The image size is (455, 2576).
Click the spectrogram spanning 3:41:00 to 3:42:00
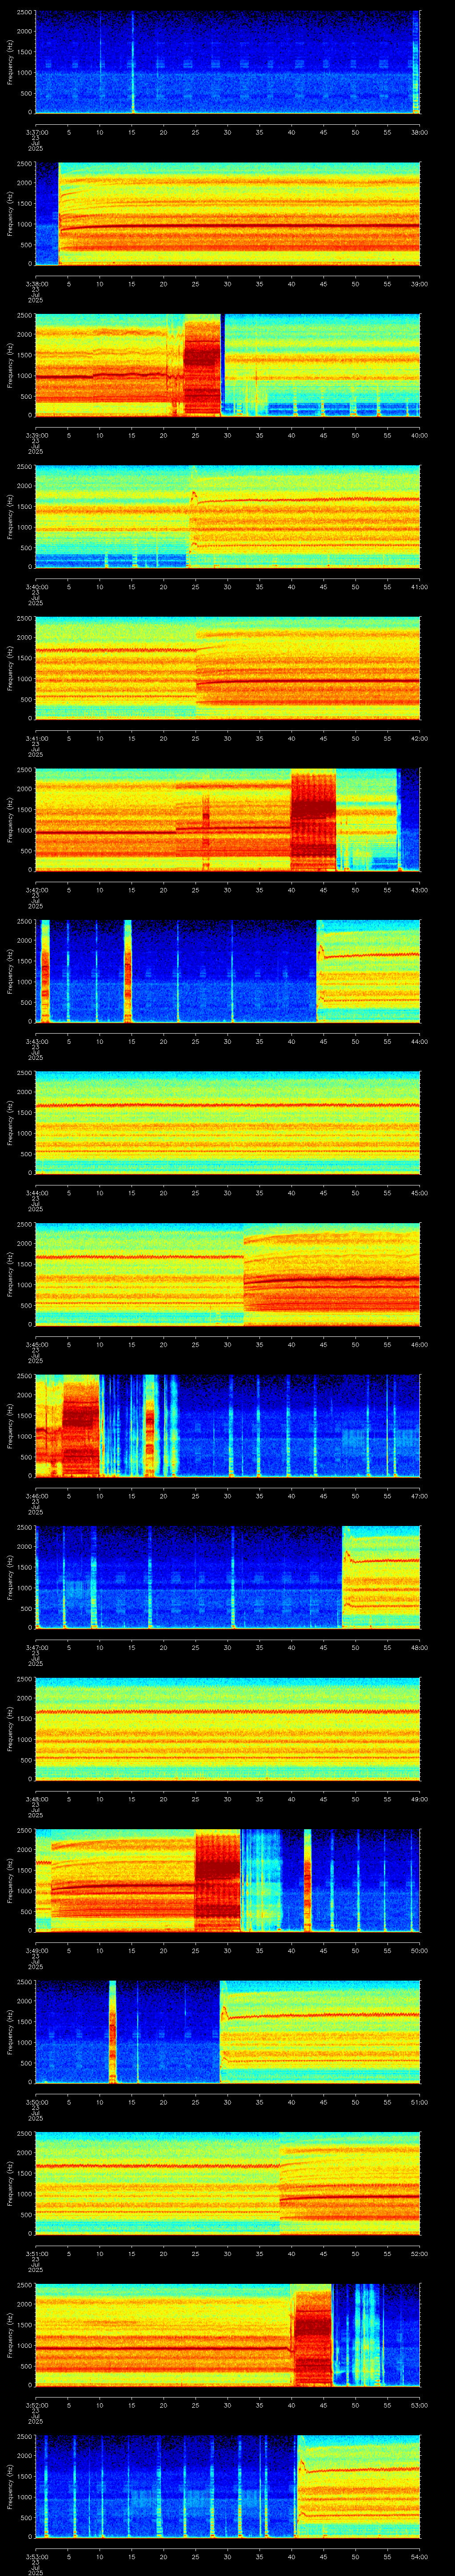point(227,668)
